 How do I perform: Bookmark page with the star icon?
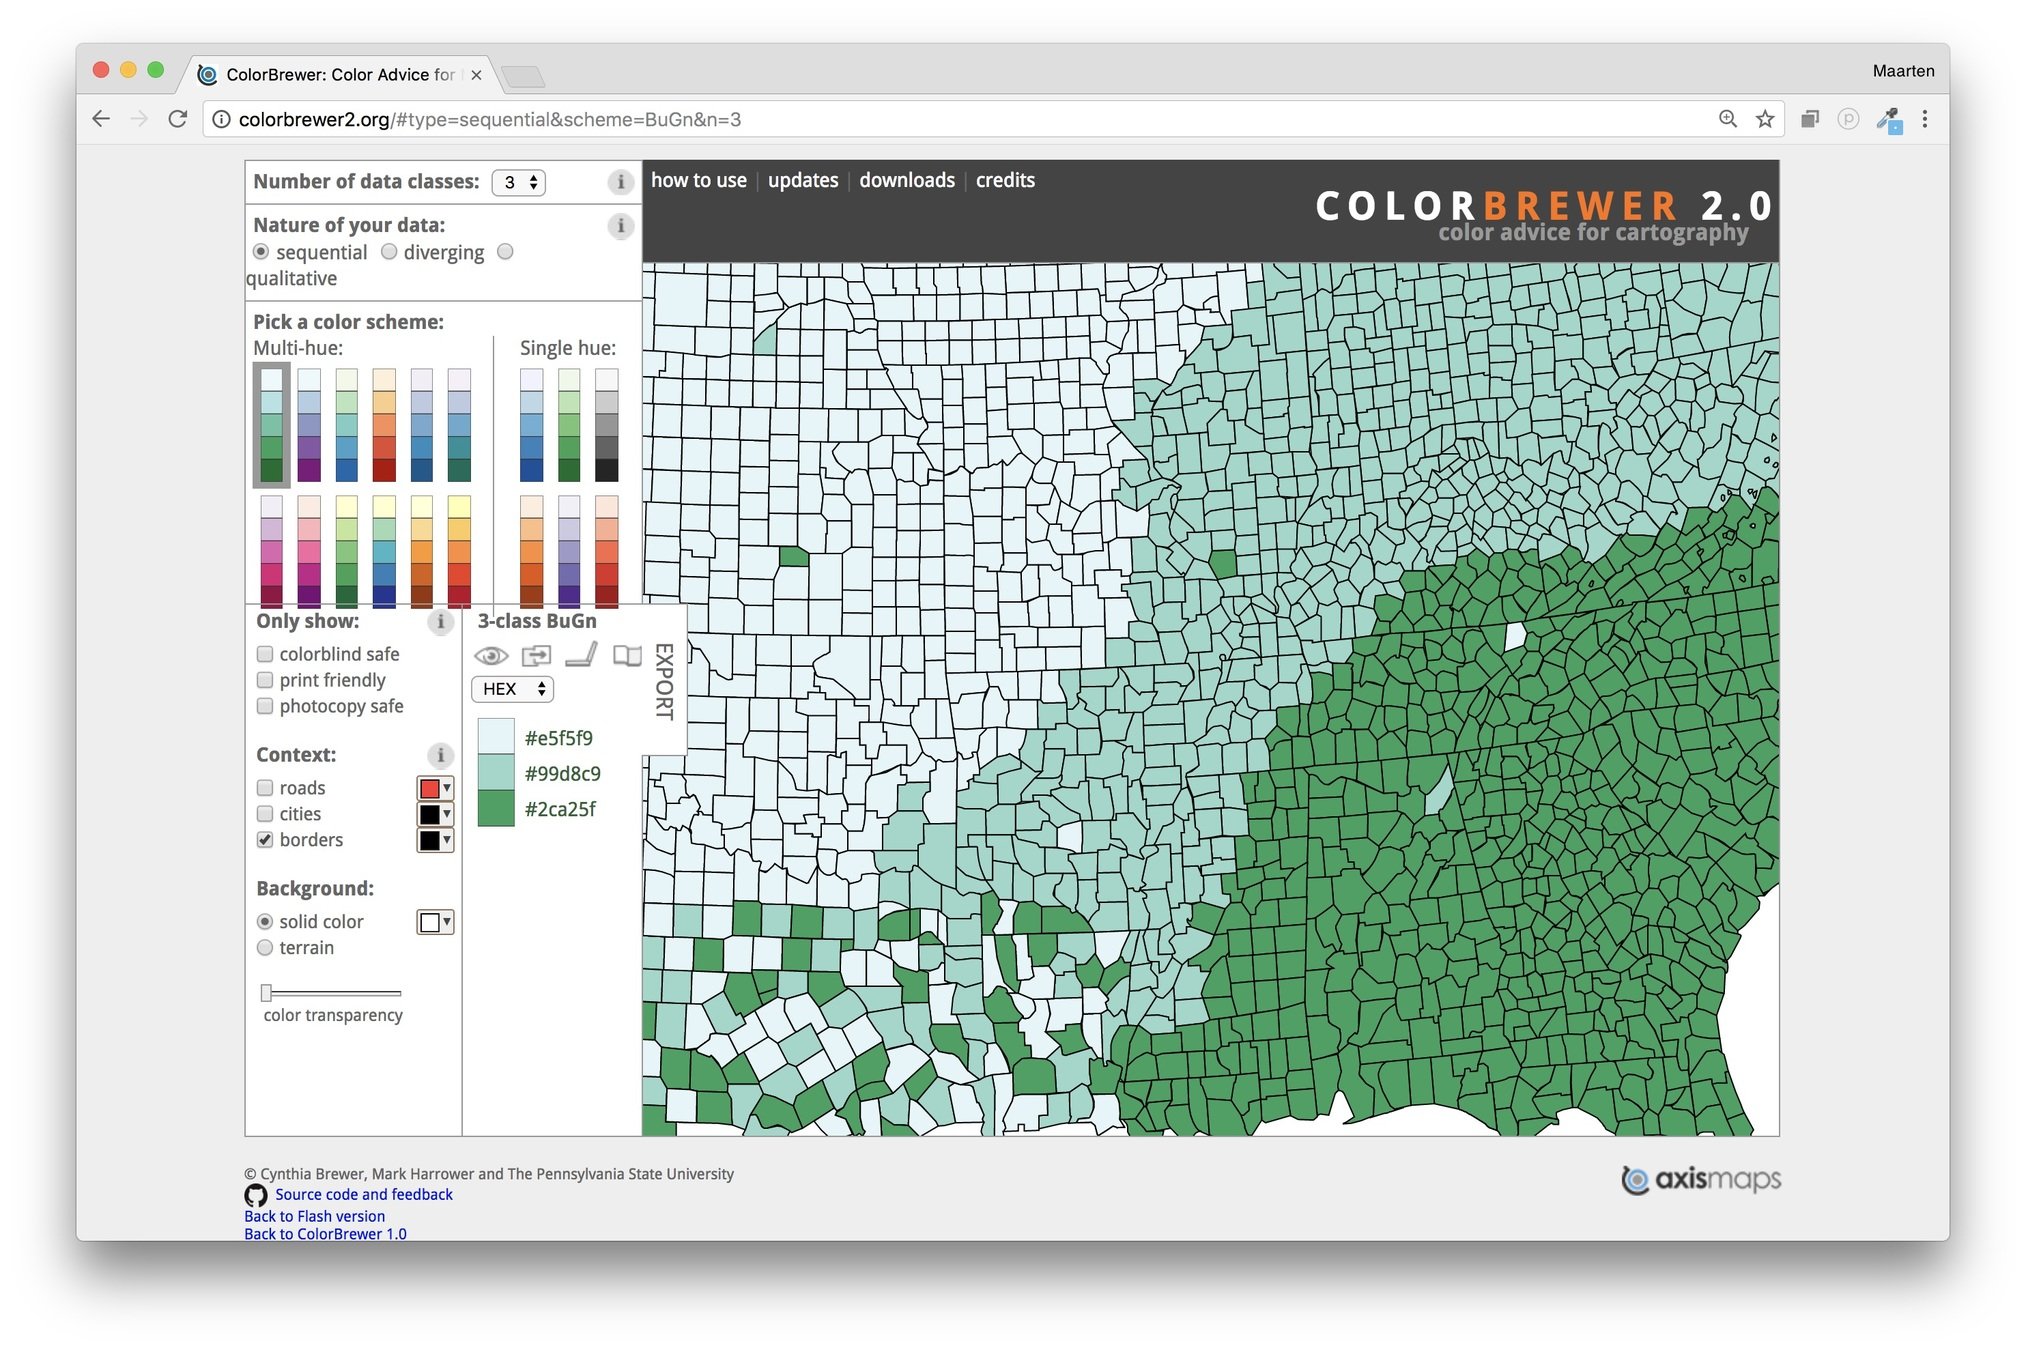1765,120
